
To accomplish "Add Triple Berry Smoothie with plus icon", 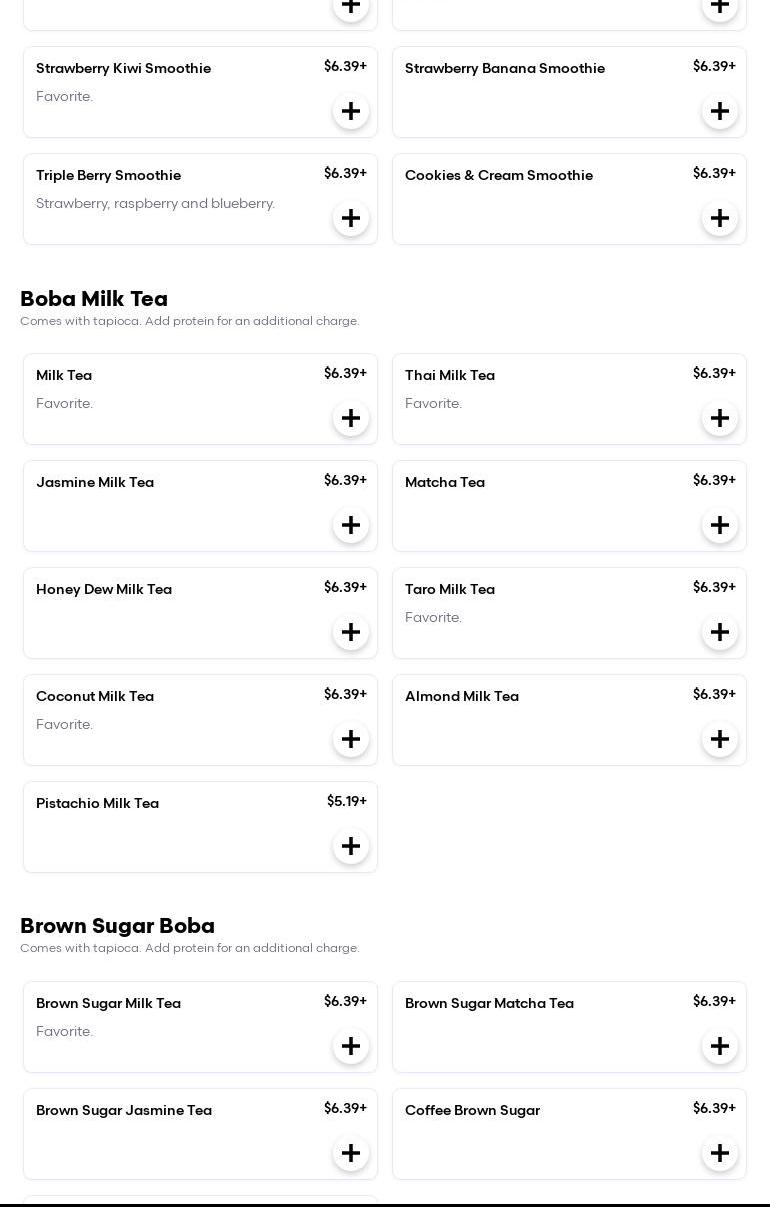I will tap(351, 218).
